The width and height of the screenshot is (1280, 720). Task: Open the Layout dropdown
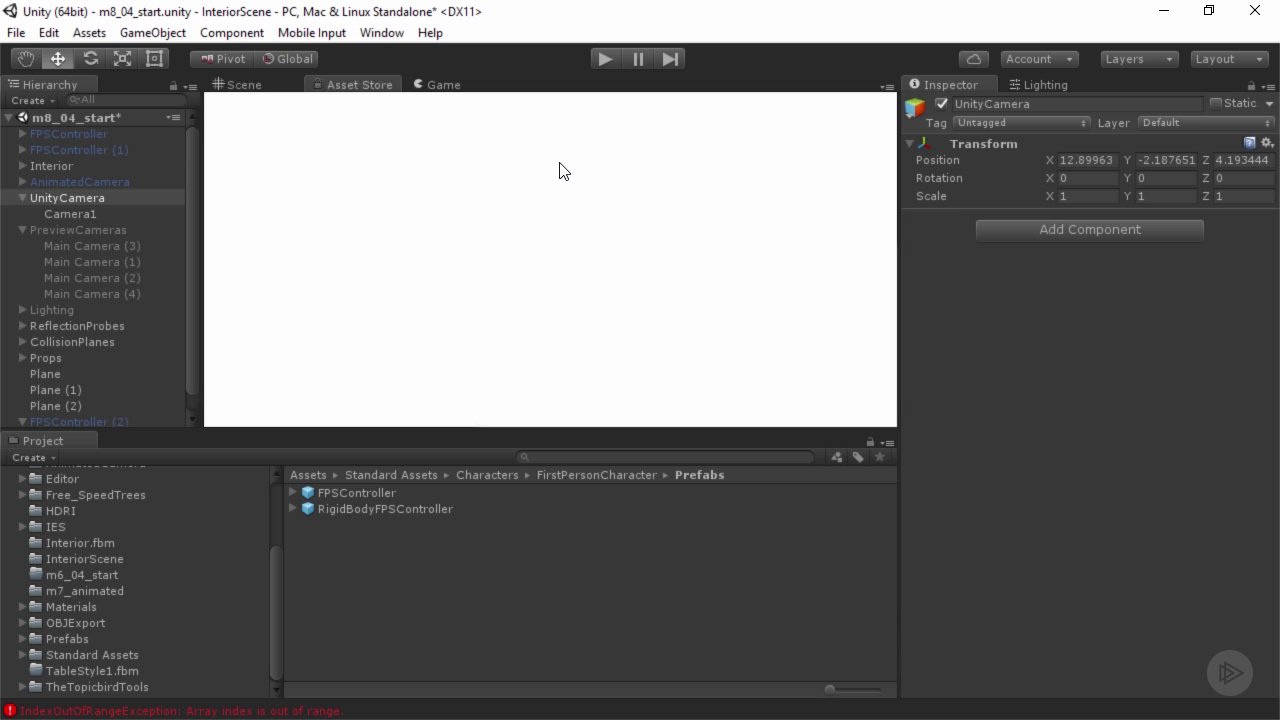[x=1230, y=59]
